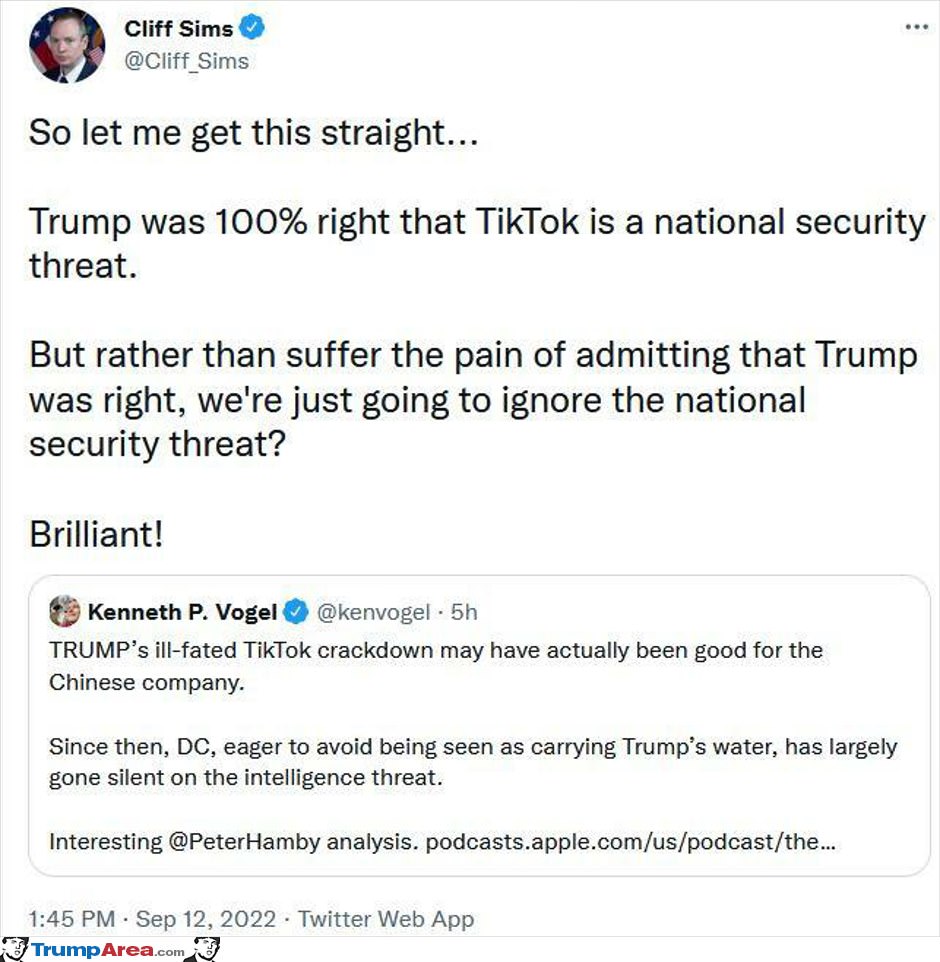Open the @kenvogel handle

[x=373, y=612]
